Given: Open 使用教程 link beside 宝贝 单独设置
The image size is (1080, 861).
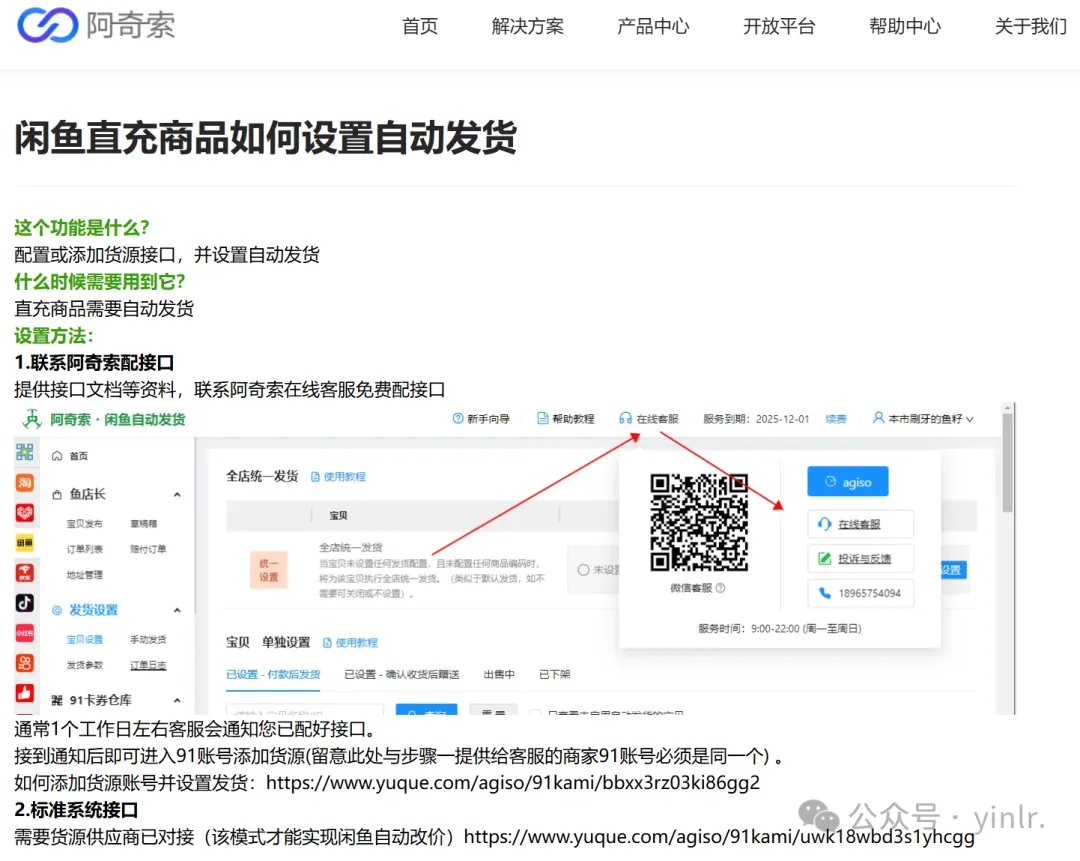Looking at the screenshot, I should click(x=351, y=643).
